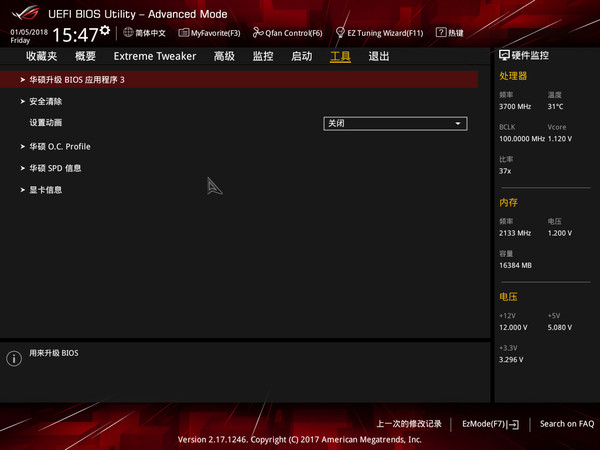Viewport: 600px width, 450px height.
Task: Click the Version 2.17.1246 copyright text
Action: click(300, 440)
